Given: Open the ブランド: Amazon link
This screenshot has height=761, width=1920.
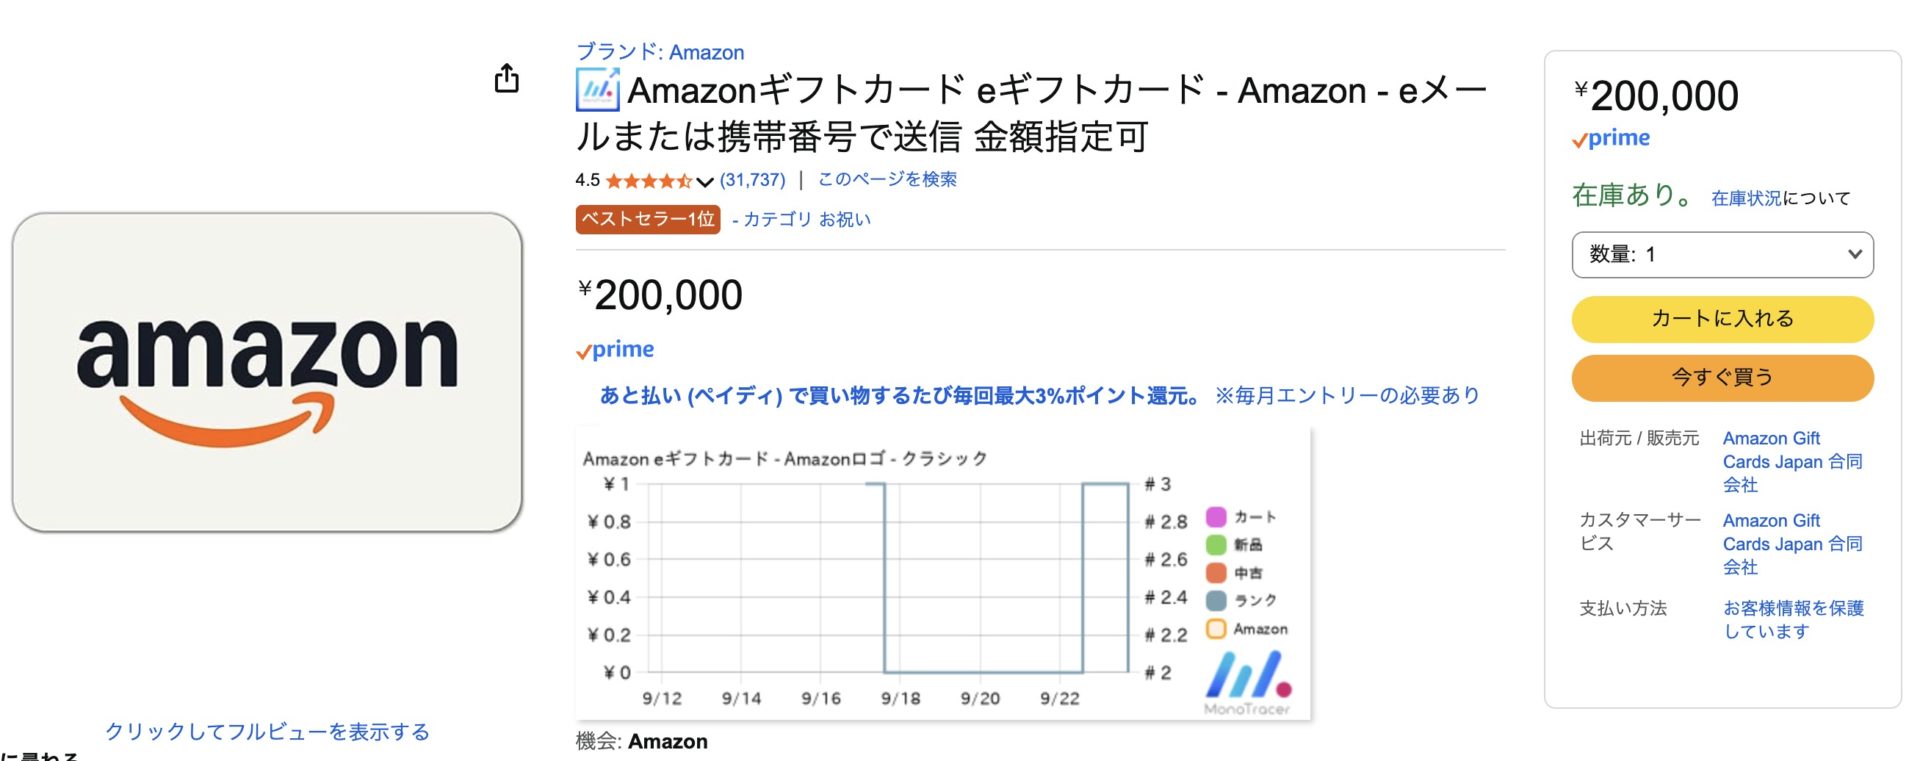Looking at the screenshot, I should [x=660, y=52].
